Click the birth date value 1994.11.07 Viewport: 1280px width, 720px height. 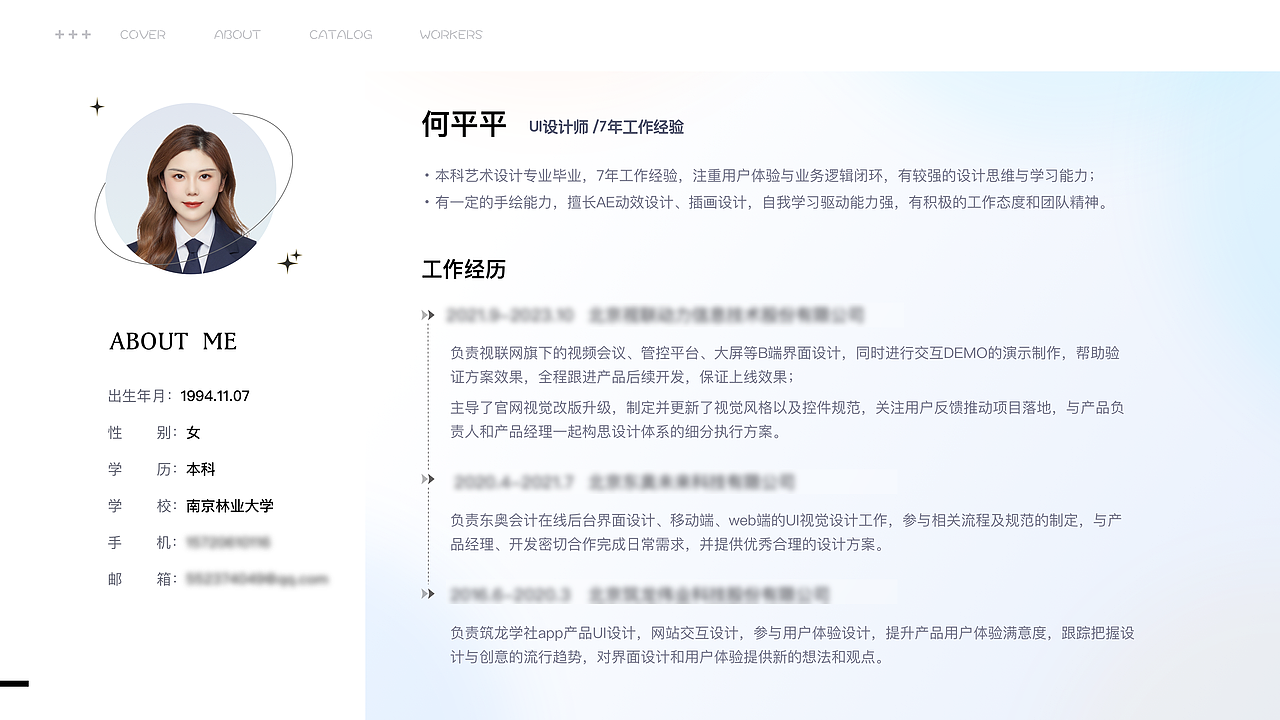pyautogui.click(x=215, y=396)
